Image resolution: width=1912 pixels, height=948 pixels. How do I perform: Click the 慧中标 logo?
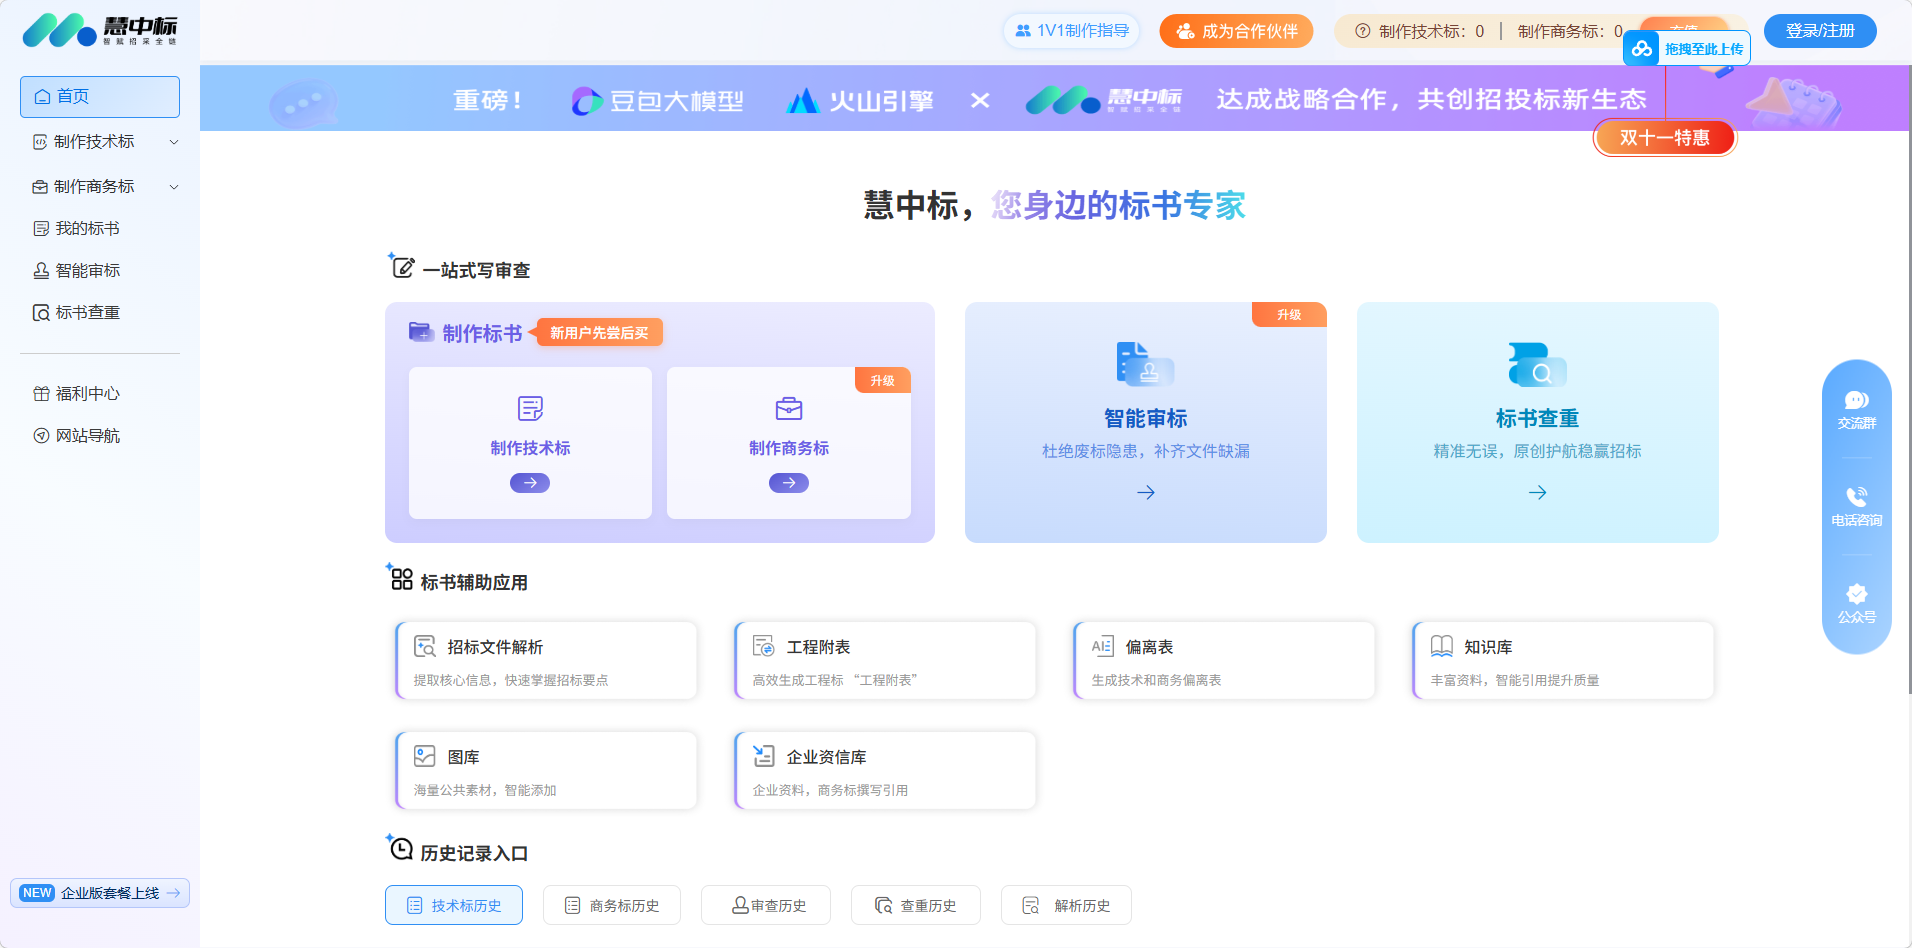[x=100, y=30]
